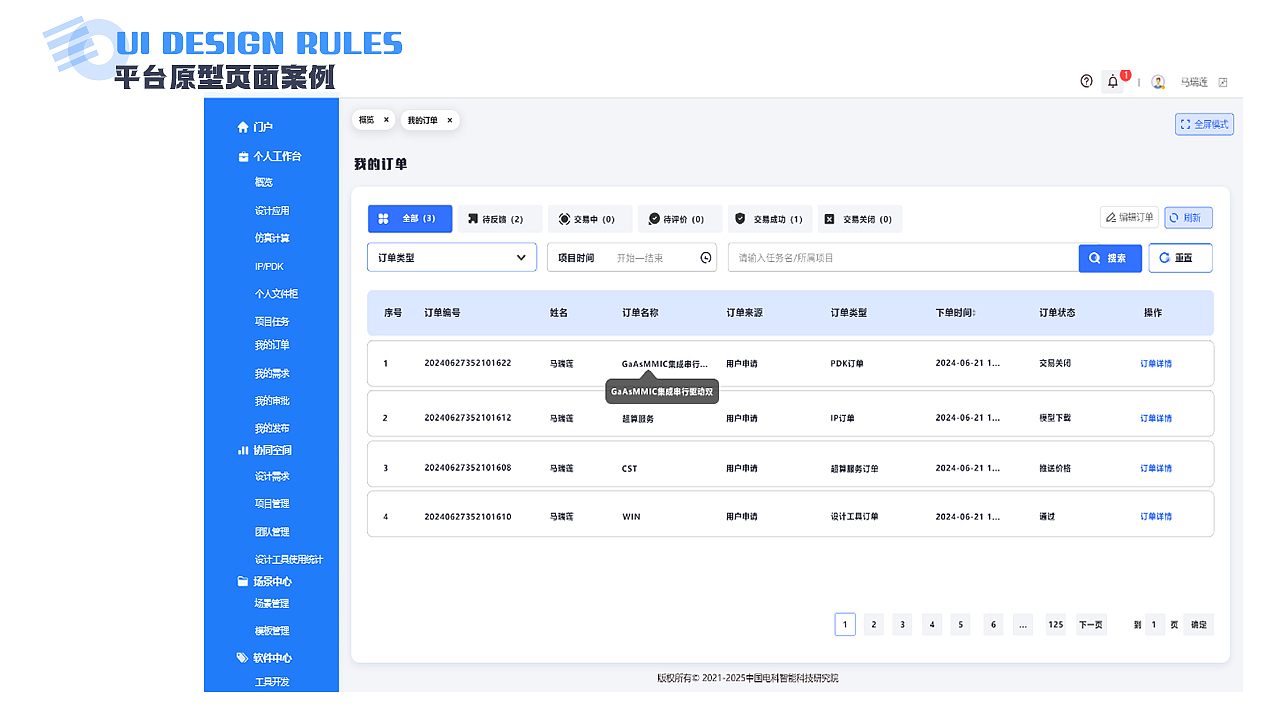Click the external-link icon beside 马瑞莲
The height and width of the screenshot is (720, 1280).
[x=1222, y=82]
